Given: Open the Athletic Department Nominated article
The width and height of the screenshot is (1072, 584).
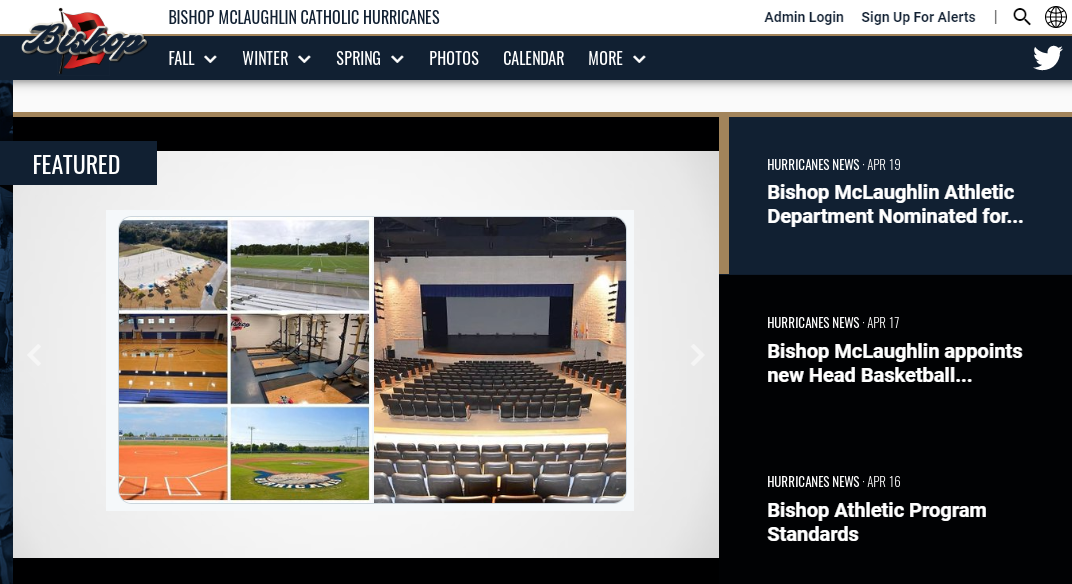Looking at the screenshot, I should tap(895, 204).
